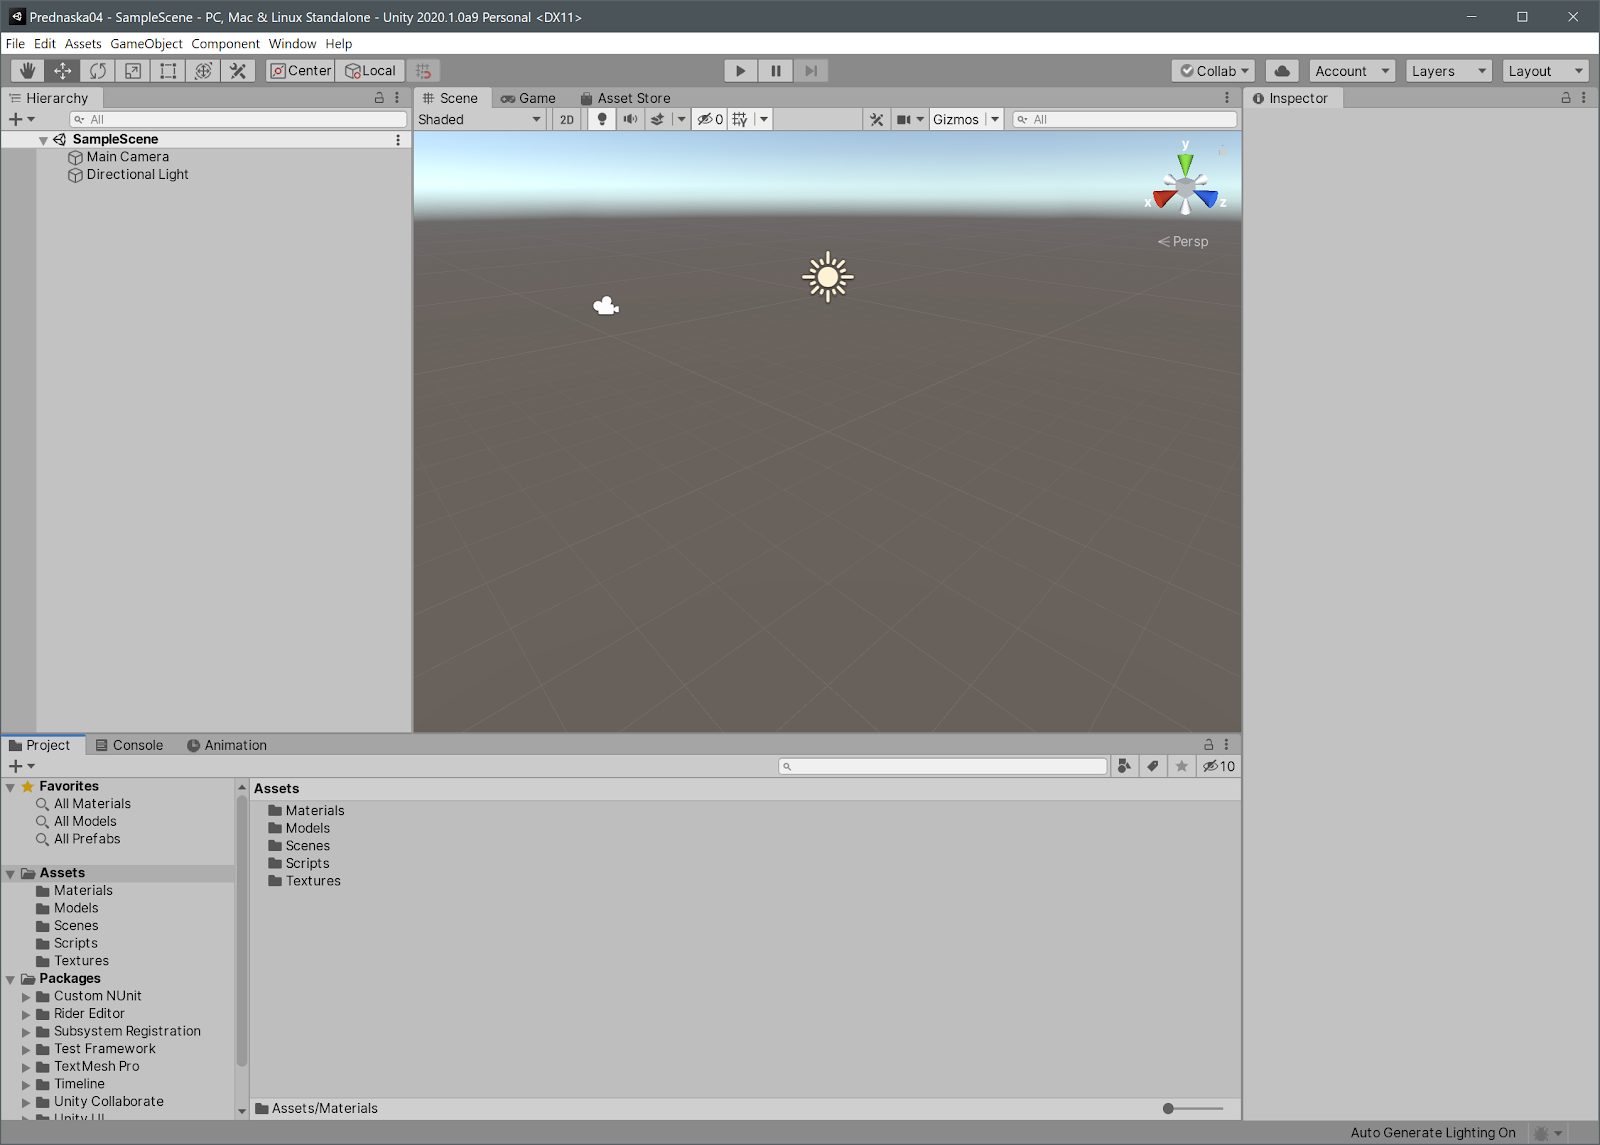
Task: Select the Rotate tool
Action: tap(97, 71)
